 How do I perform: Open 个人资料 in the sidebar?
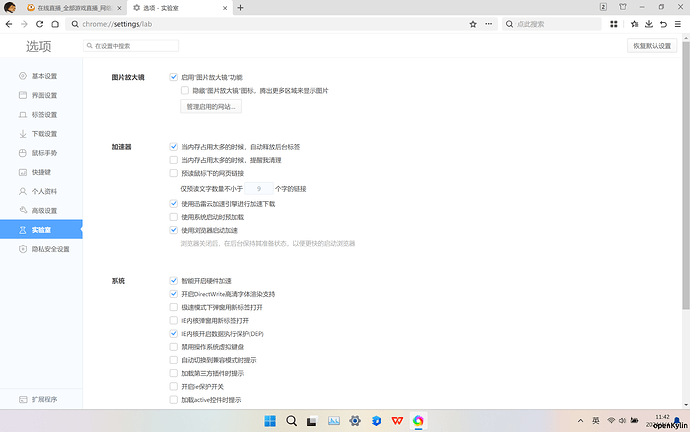tap(41, 191)
